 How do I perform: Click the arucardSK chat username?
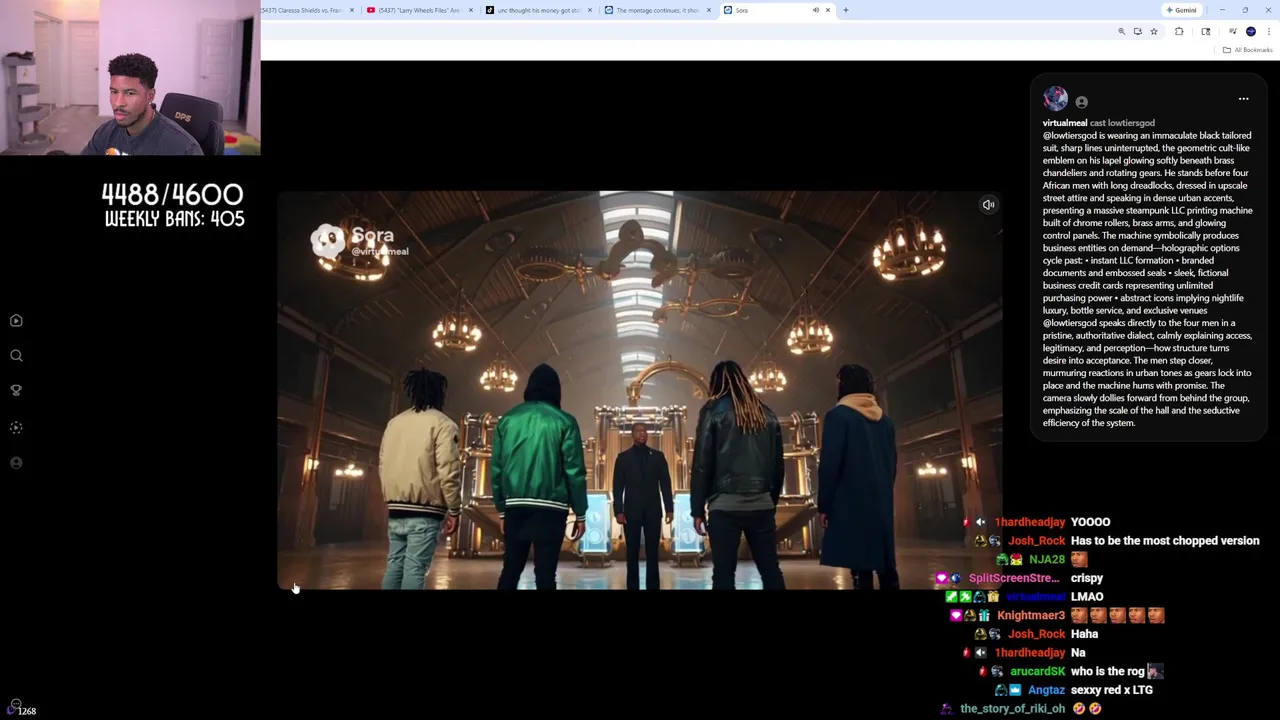(x=1037, y=672)
